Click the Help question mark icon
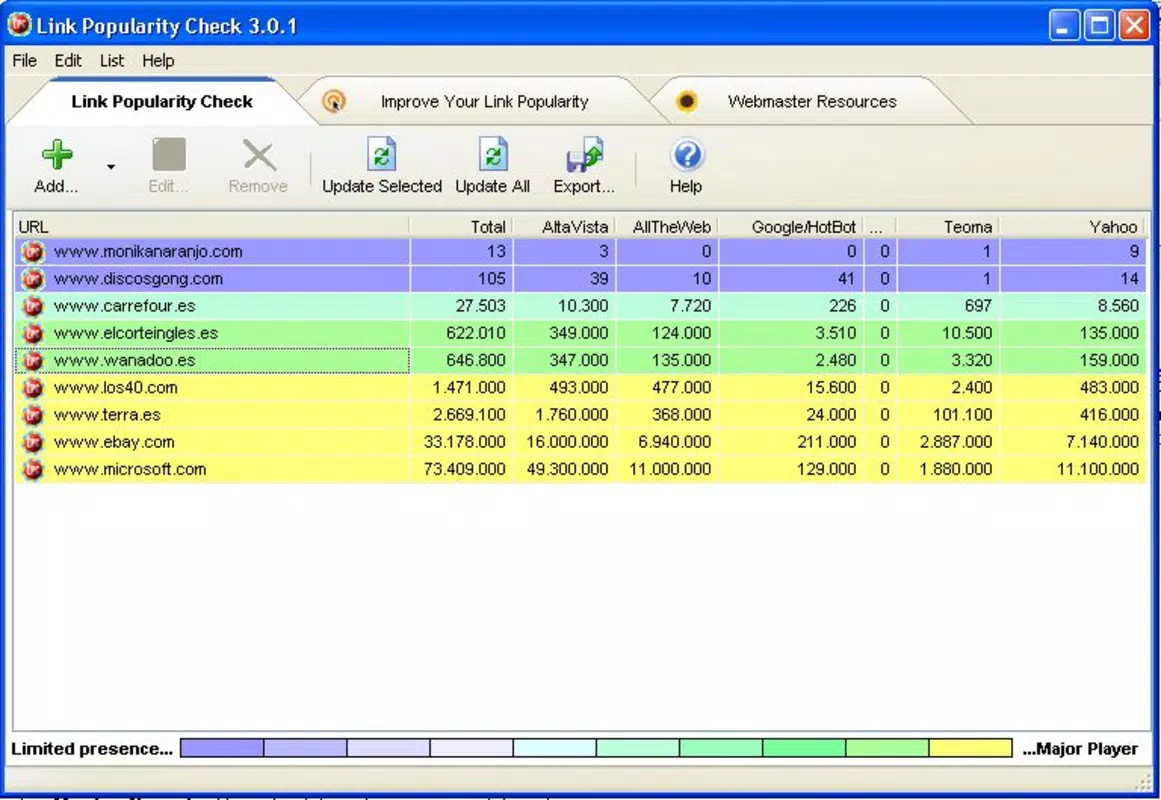The width and height of the screenshot is (1161, 800). click(686, 156)
